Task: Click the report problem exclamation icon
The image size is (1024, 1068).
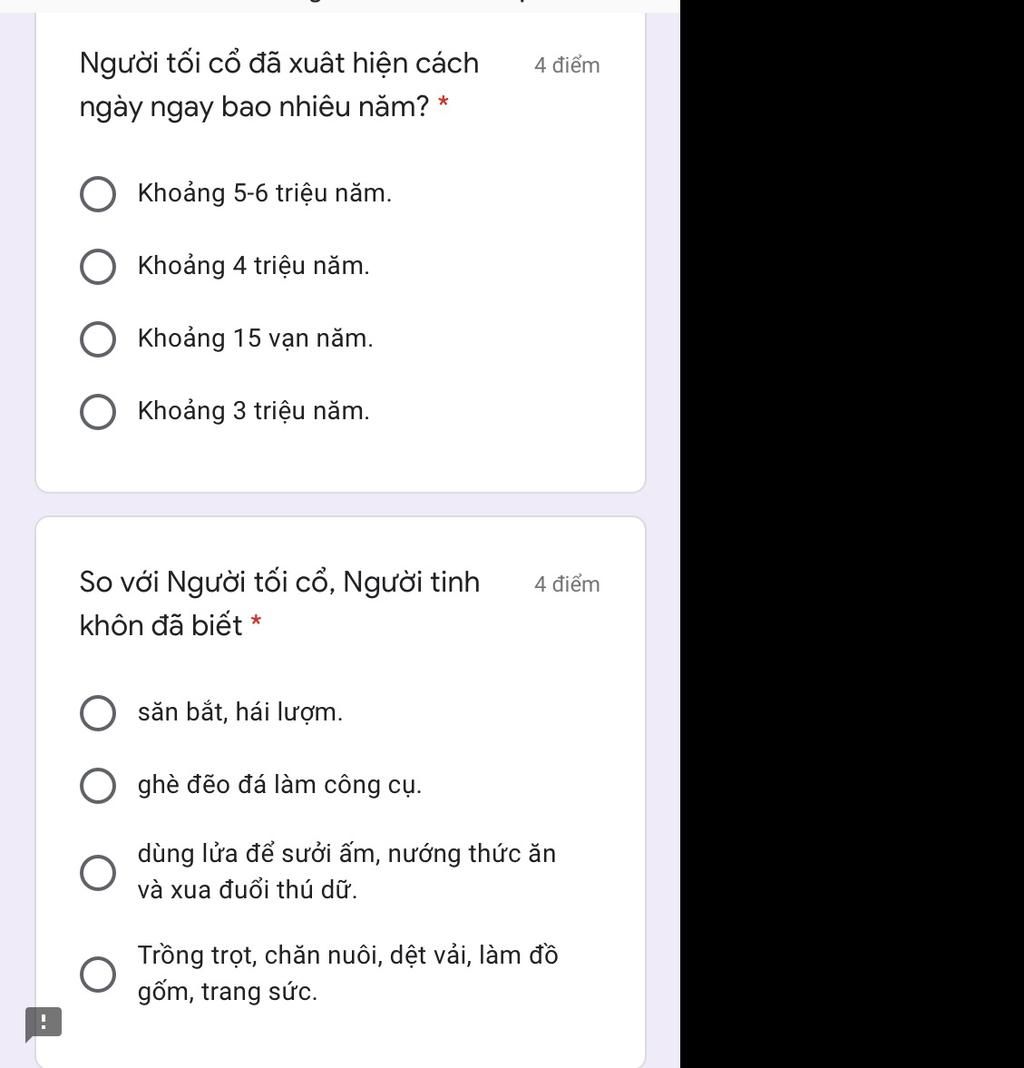Action: [x=44, y=1023]
